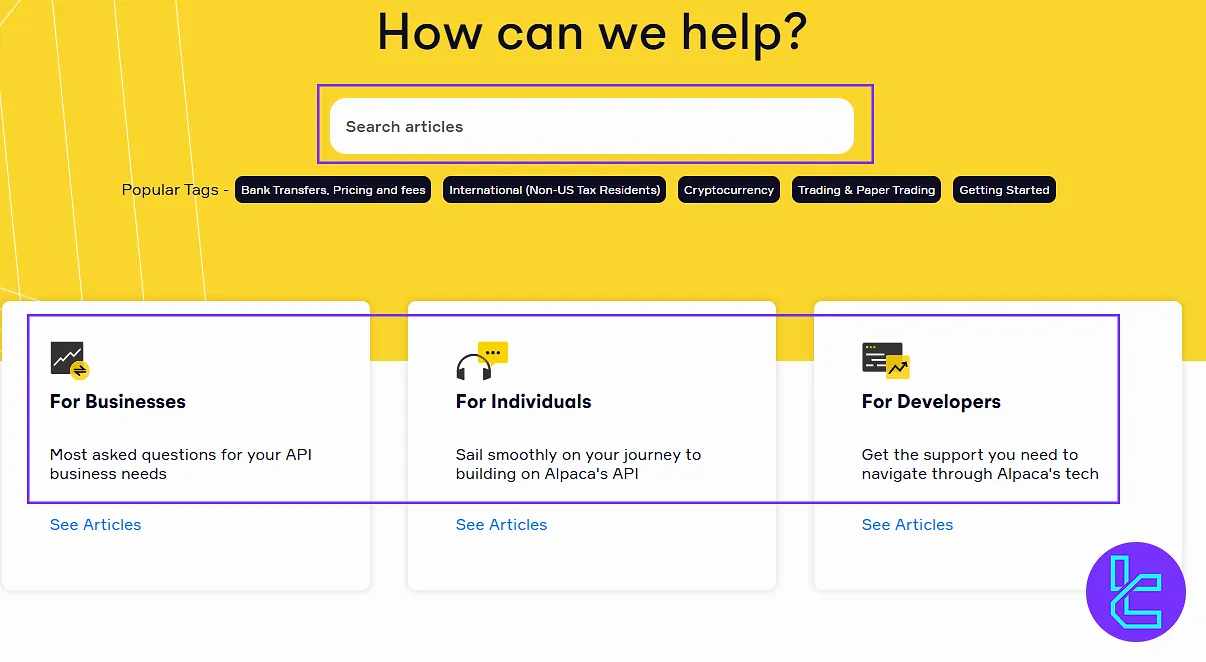Select the Trading & Paper Trading tag
The height and width of the screenshot is (662, 1206).
[866, 190]
